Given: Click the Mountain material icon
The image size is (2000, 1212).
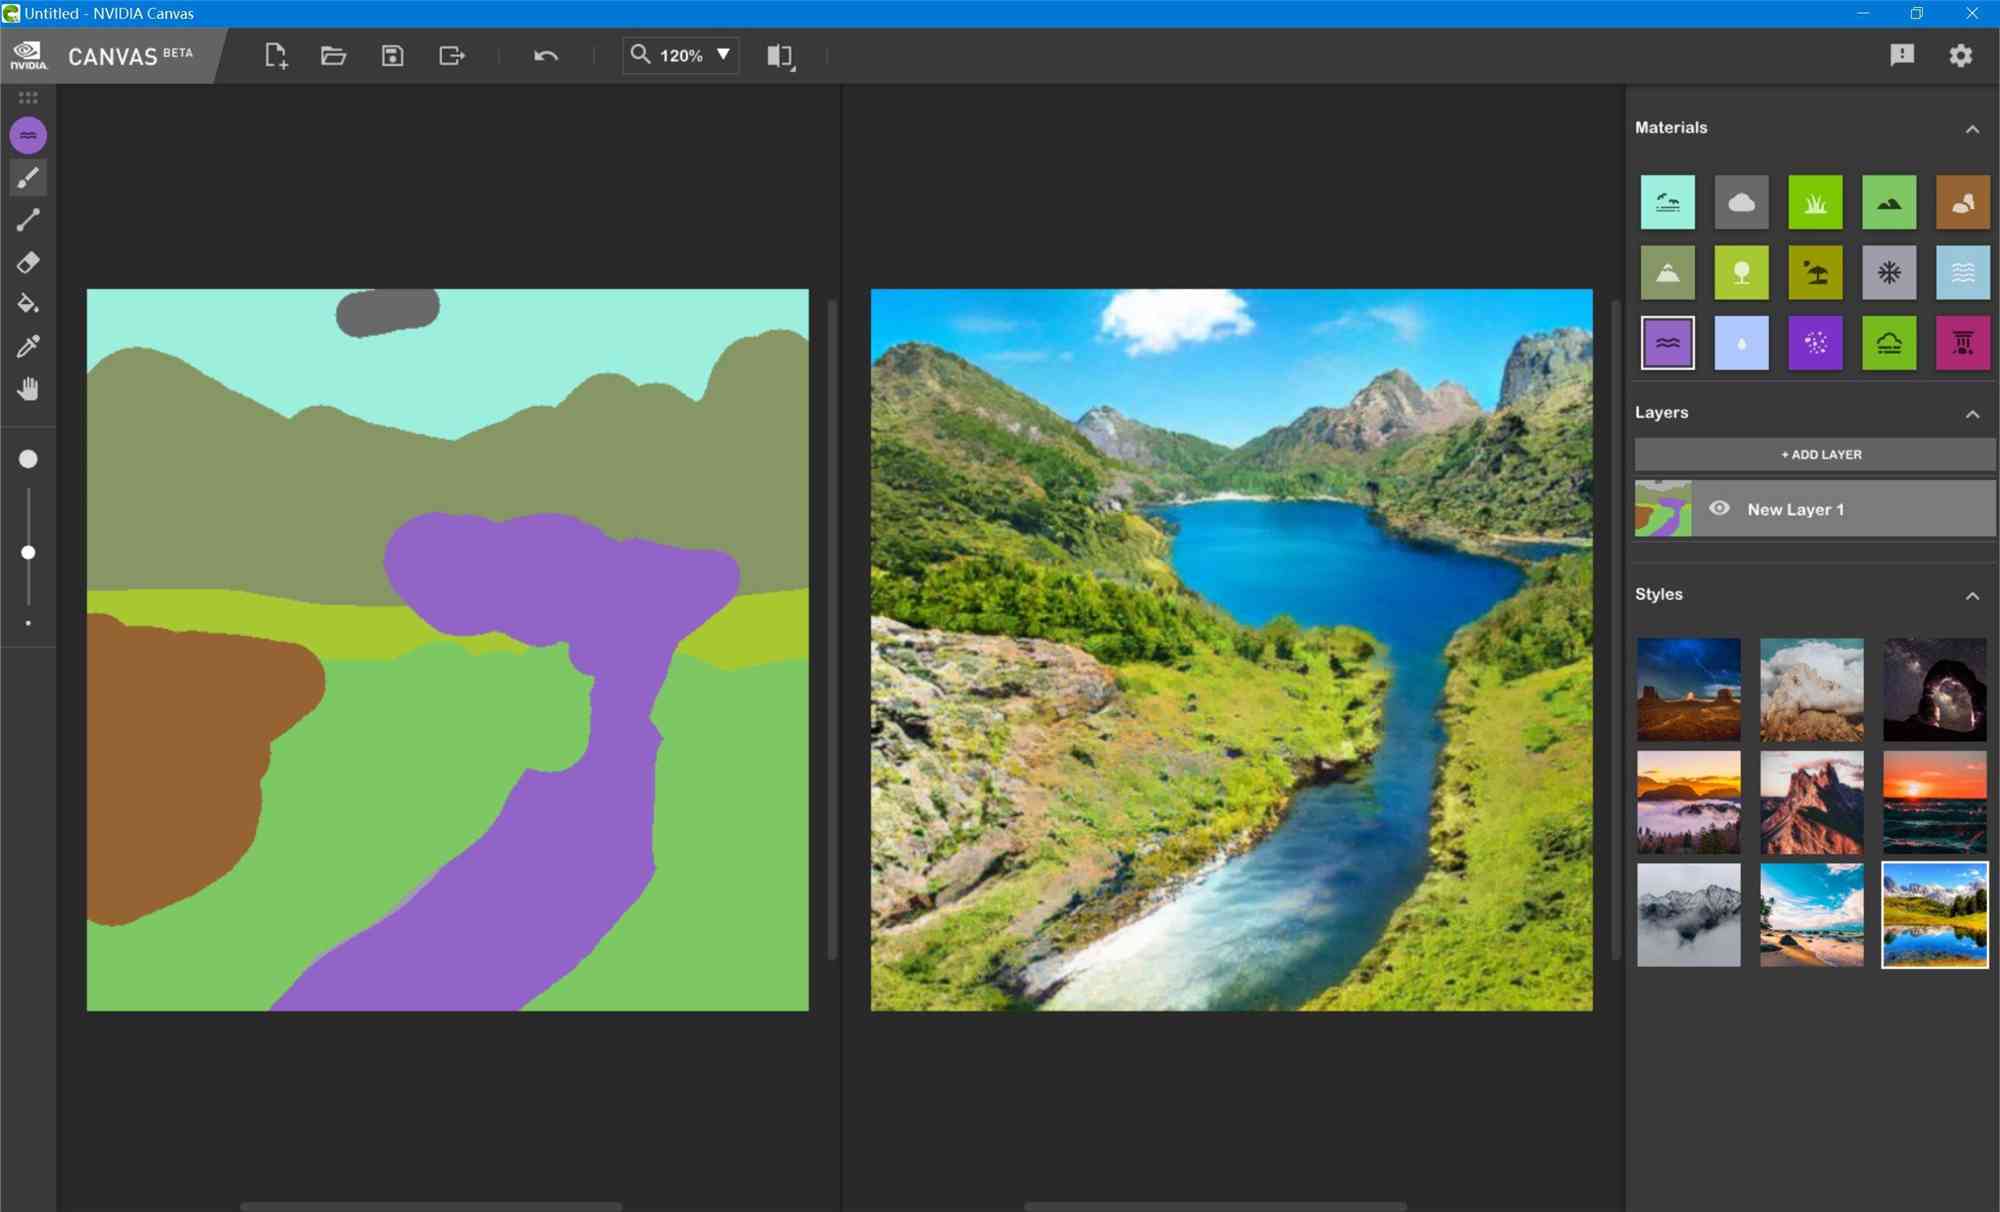Looking at the screenshot, I should [x=1667, y=272].
